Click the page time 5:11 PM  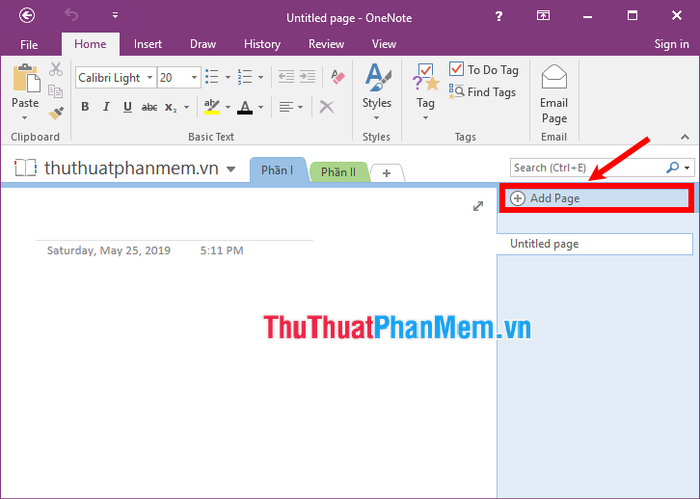(x=221, y=250)
